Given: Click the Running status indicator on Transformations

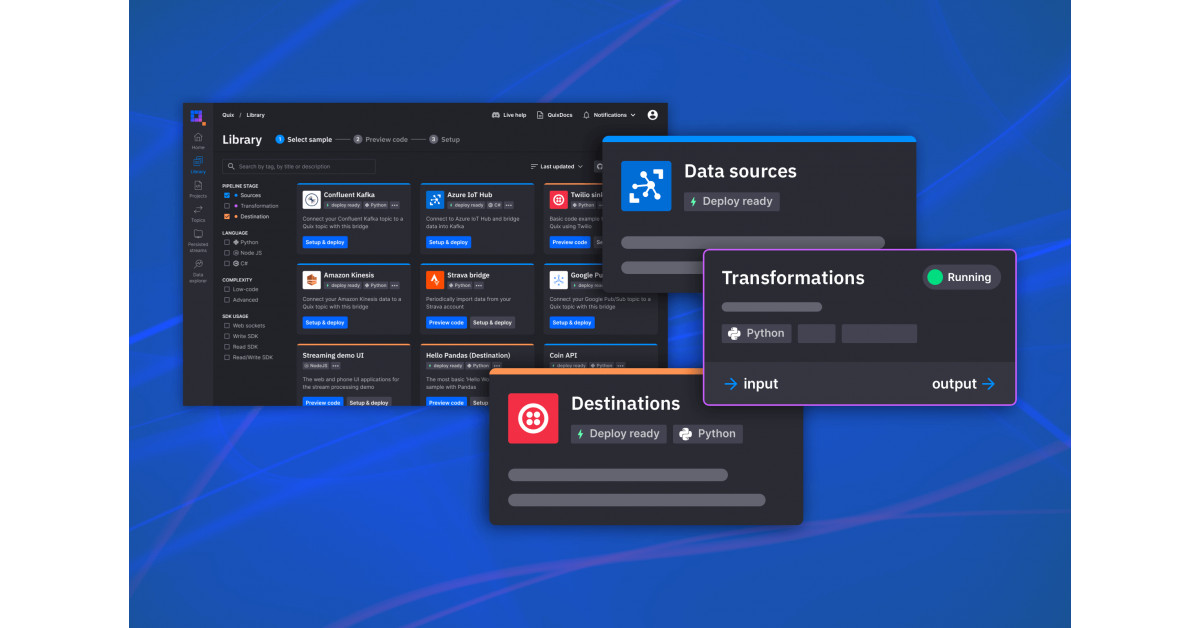Looking at the screenshot, I should [x=960, y=278].
